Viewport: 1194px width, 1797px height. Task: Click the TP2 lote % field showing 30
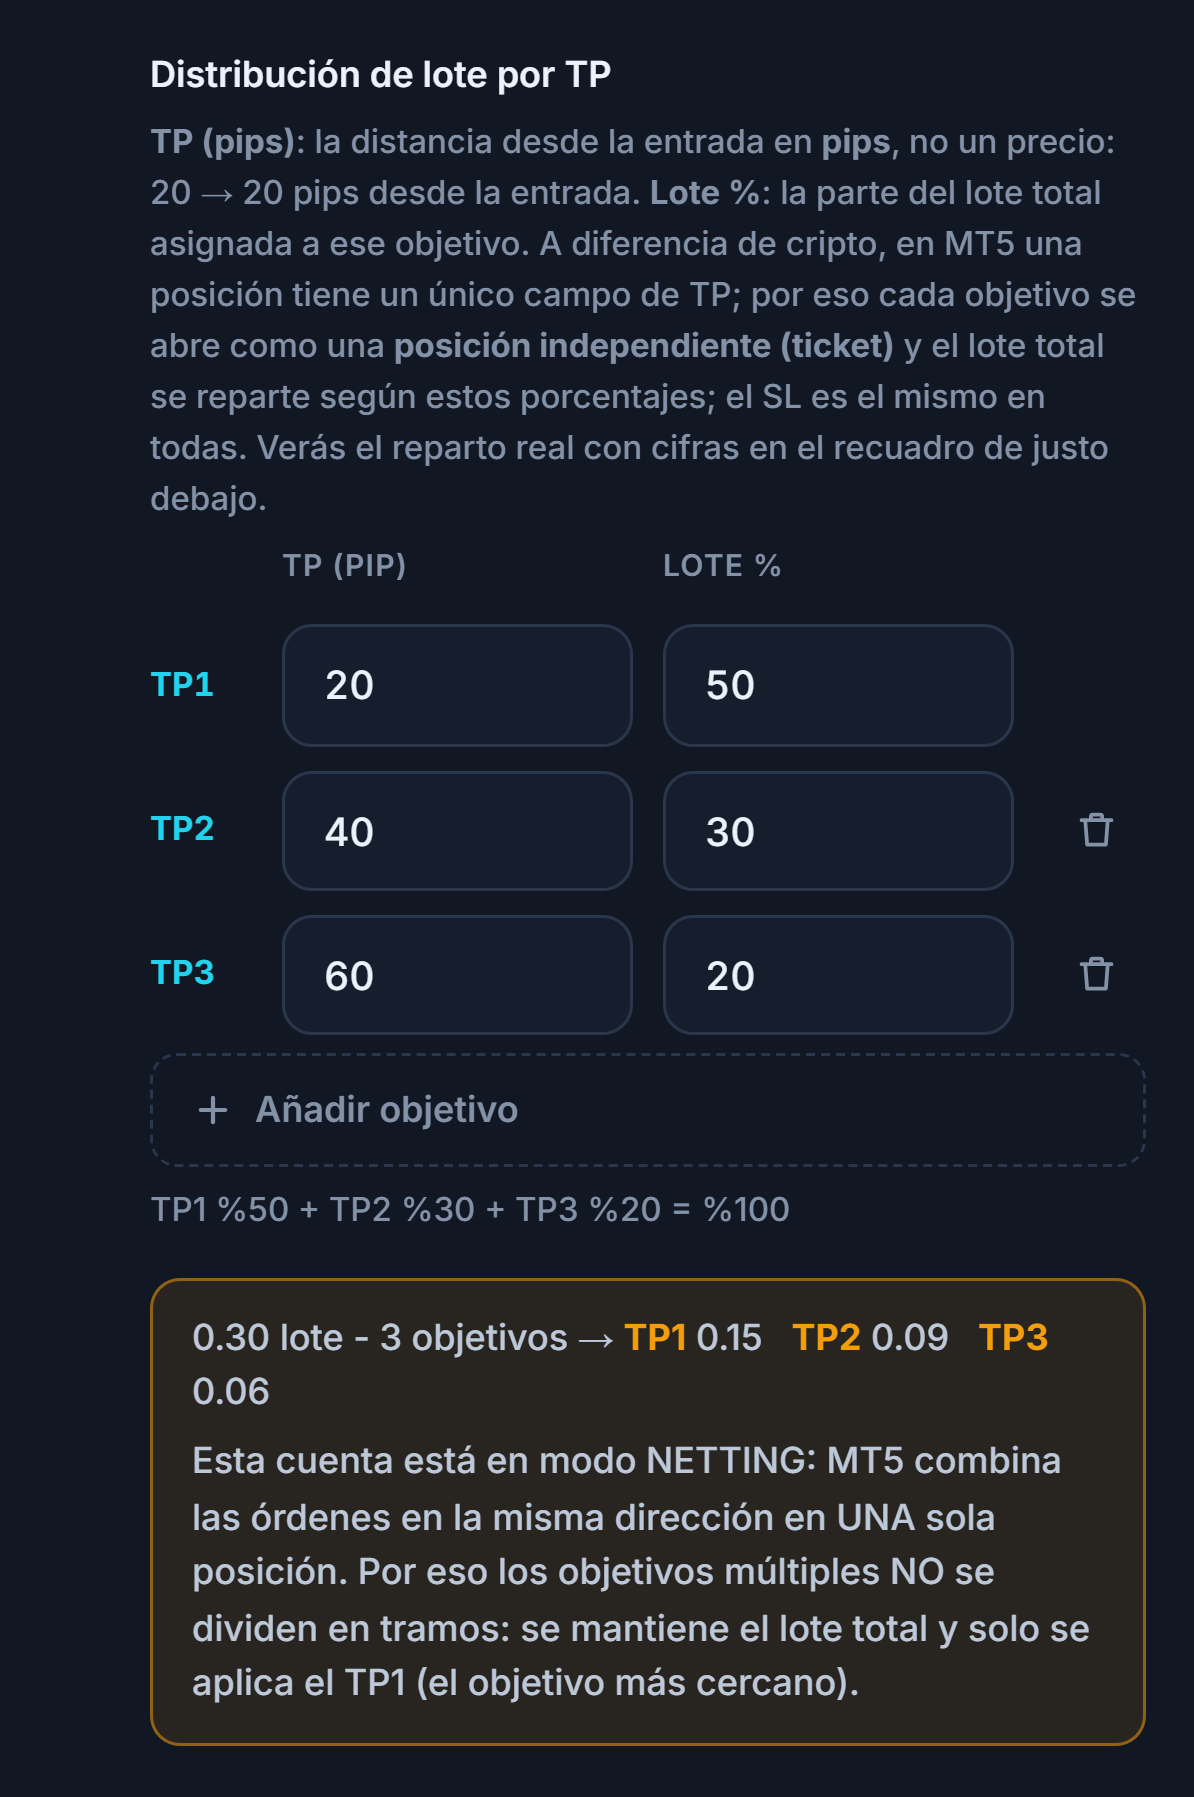pos(838,831)
